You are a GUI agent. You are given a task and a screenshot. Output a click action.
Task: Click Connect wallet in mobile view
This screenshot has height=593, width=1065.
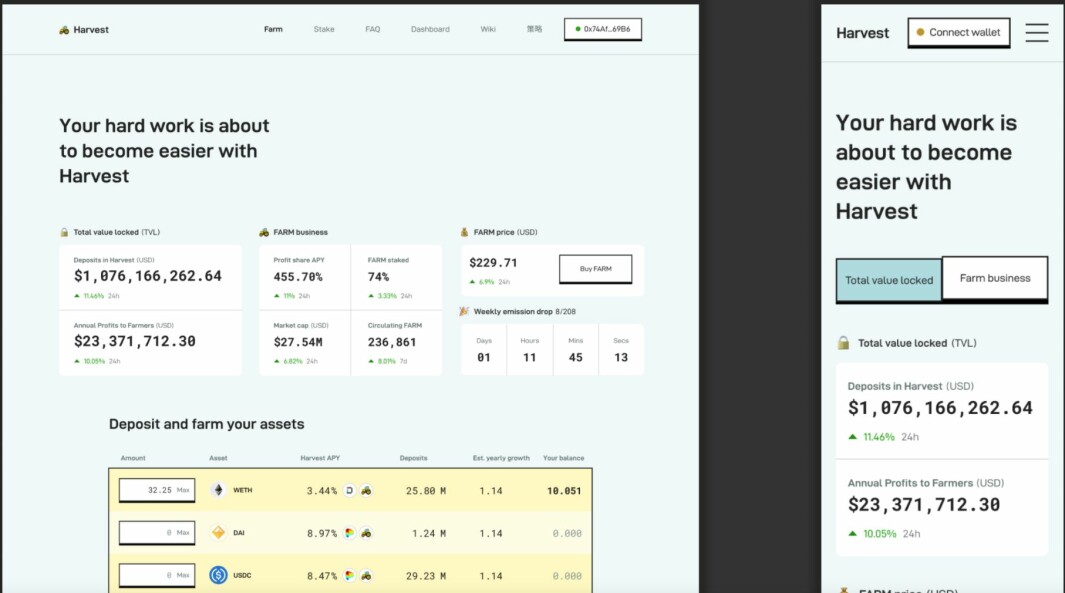[x=959, y=33]
